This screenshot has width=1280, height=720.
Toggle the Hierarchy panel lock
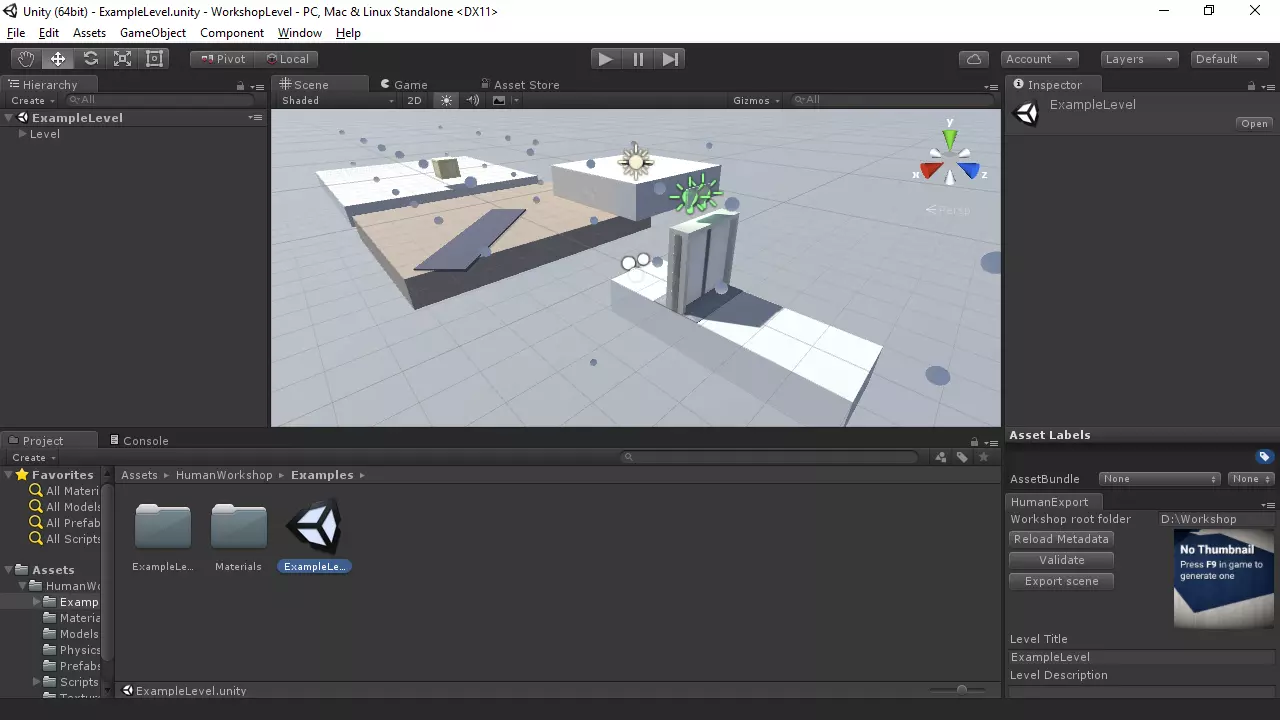(240, 86)
